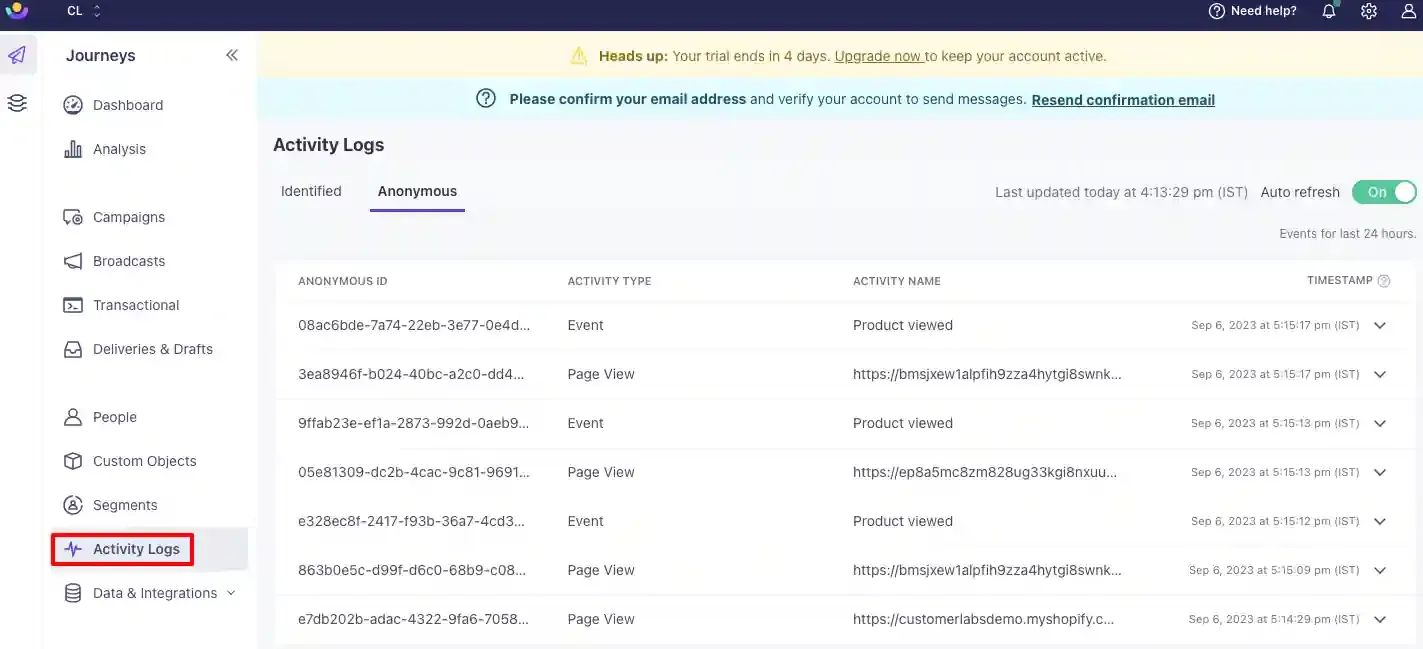Expand the 863b0e5c Page View row
Viewport: 1423px width, 649px height.
[1380, 570]
